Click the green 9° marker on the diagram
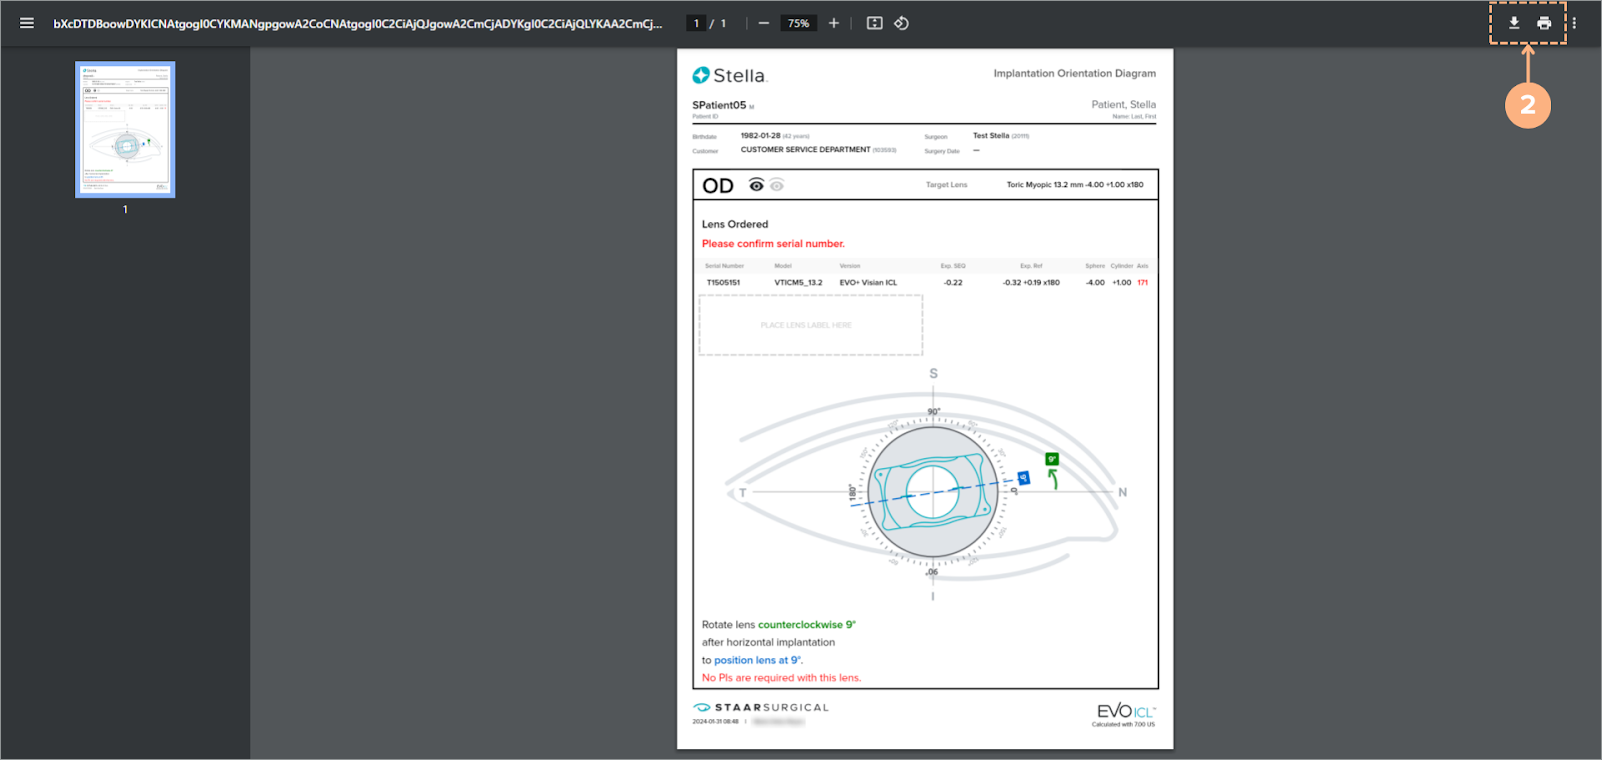The width and height of the screenshot is (1602, 760). click(1052, 459)
